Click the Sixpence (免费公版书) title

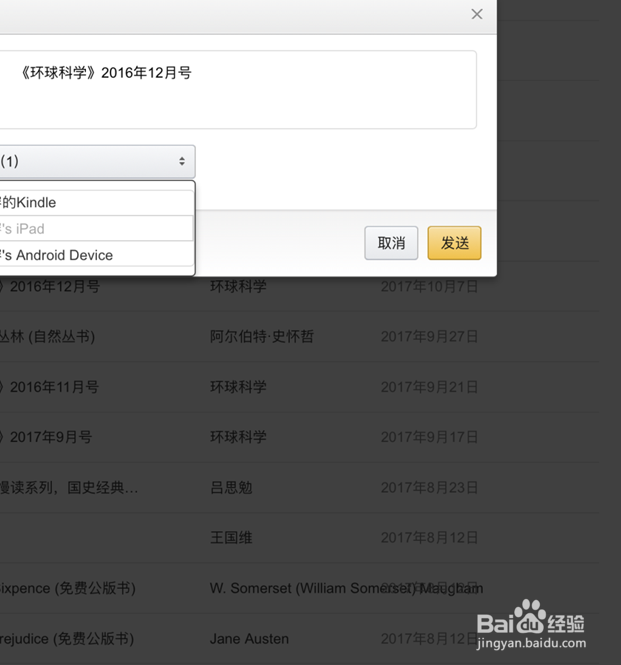[68, 588]
